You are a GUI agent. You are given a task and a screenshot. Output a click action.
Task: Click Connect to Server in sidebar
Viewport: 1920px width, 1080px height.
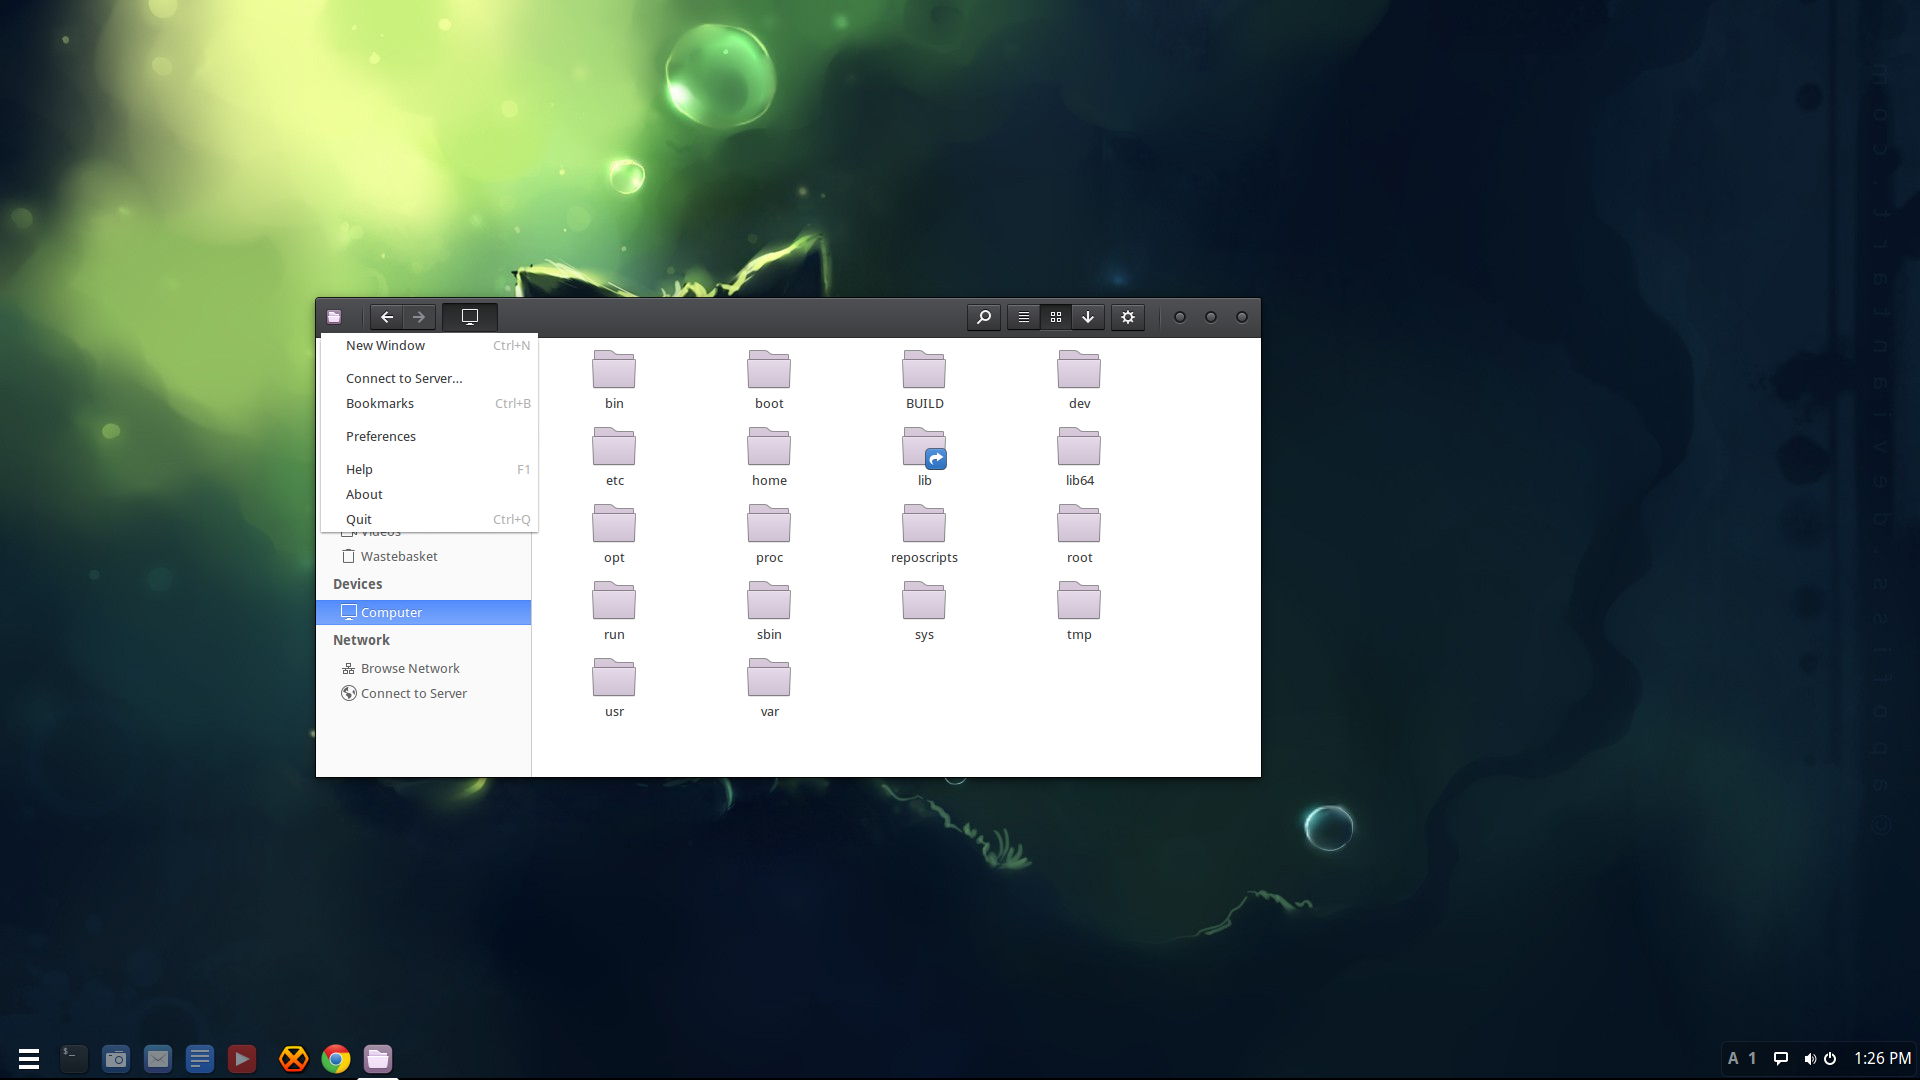coord(423,693)
